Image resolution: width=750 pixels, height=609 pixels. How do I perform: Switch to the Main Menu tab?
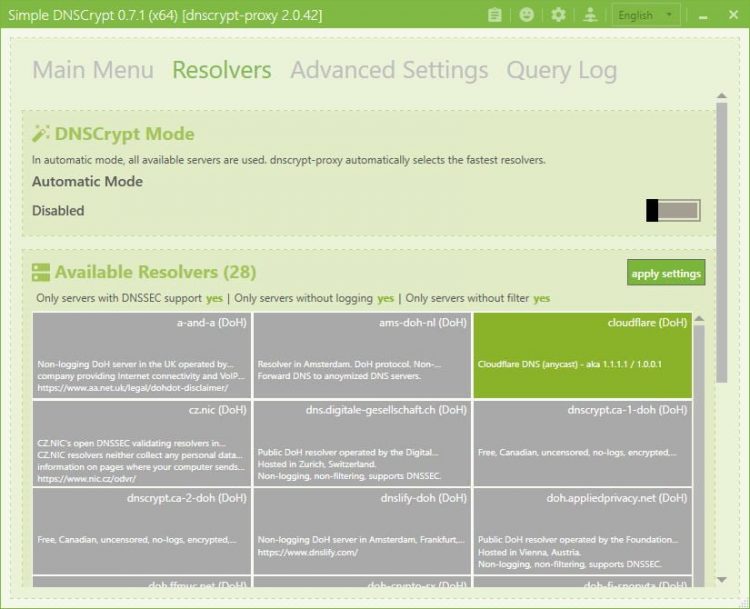tap(93, 70)
